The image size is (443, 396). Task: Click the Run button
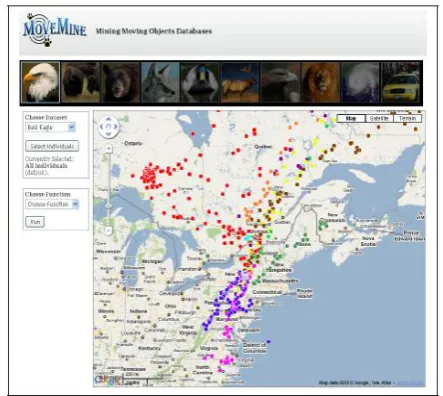(x=35, y=222)
